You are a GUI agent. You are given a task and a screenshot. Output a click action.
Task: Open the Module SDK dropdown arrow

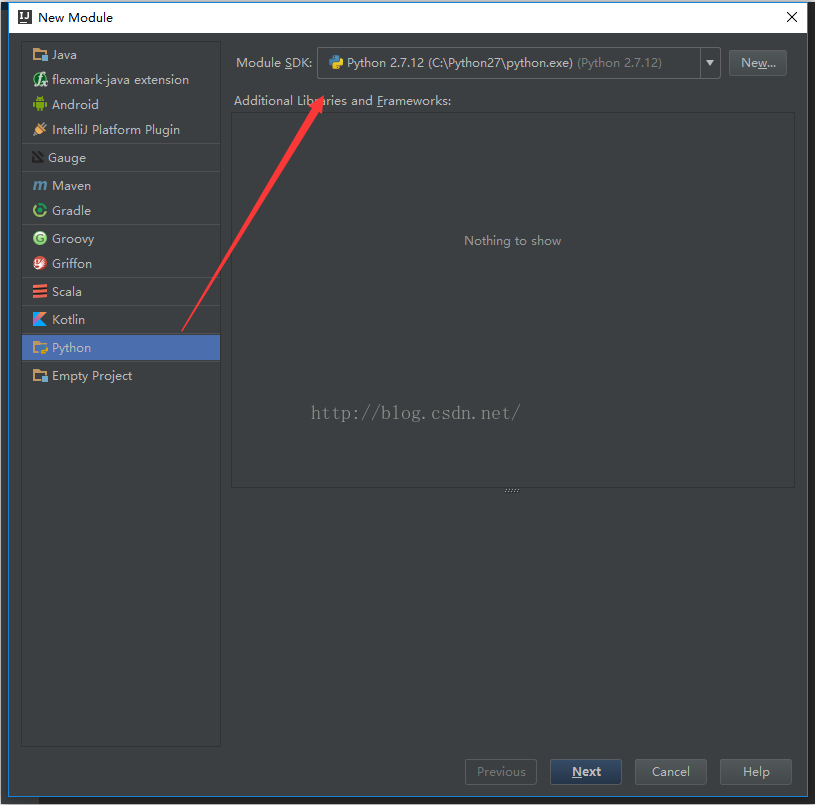[x=710, y=63]
